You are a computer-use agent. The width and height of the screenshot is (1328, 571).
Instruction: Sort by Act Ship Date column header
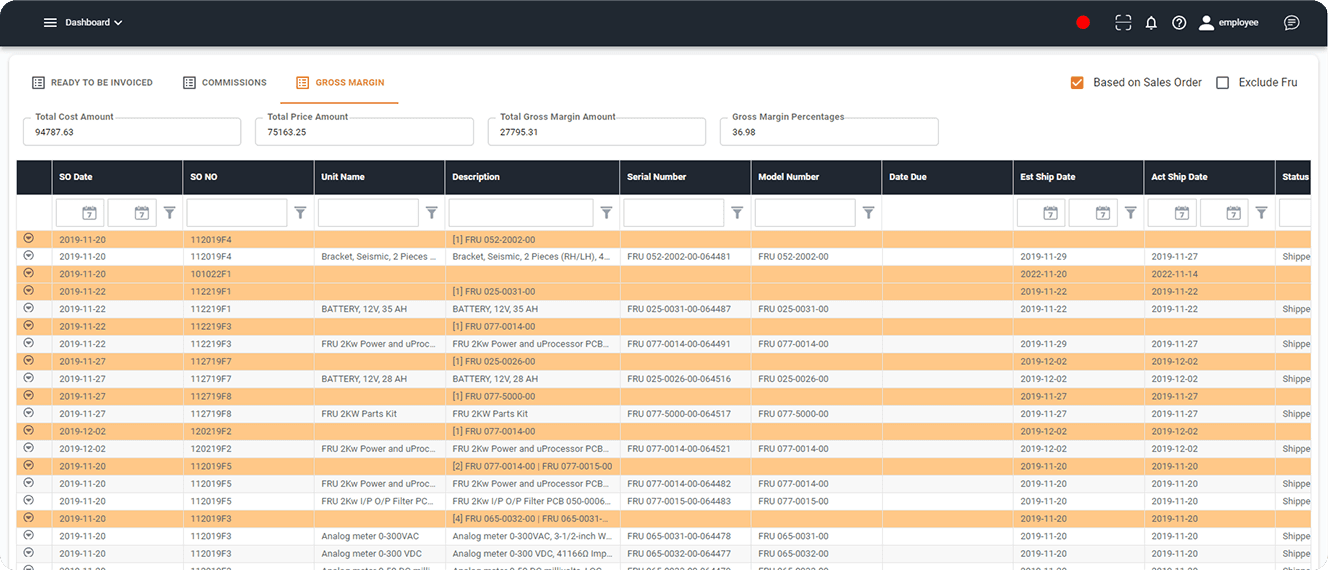(1209, 177)
